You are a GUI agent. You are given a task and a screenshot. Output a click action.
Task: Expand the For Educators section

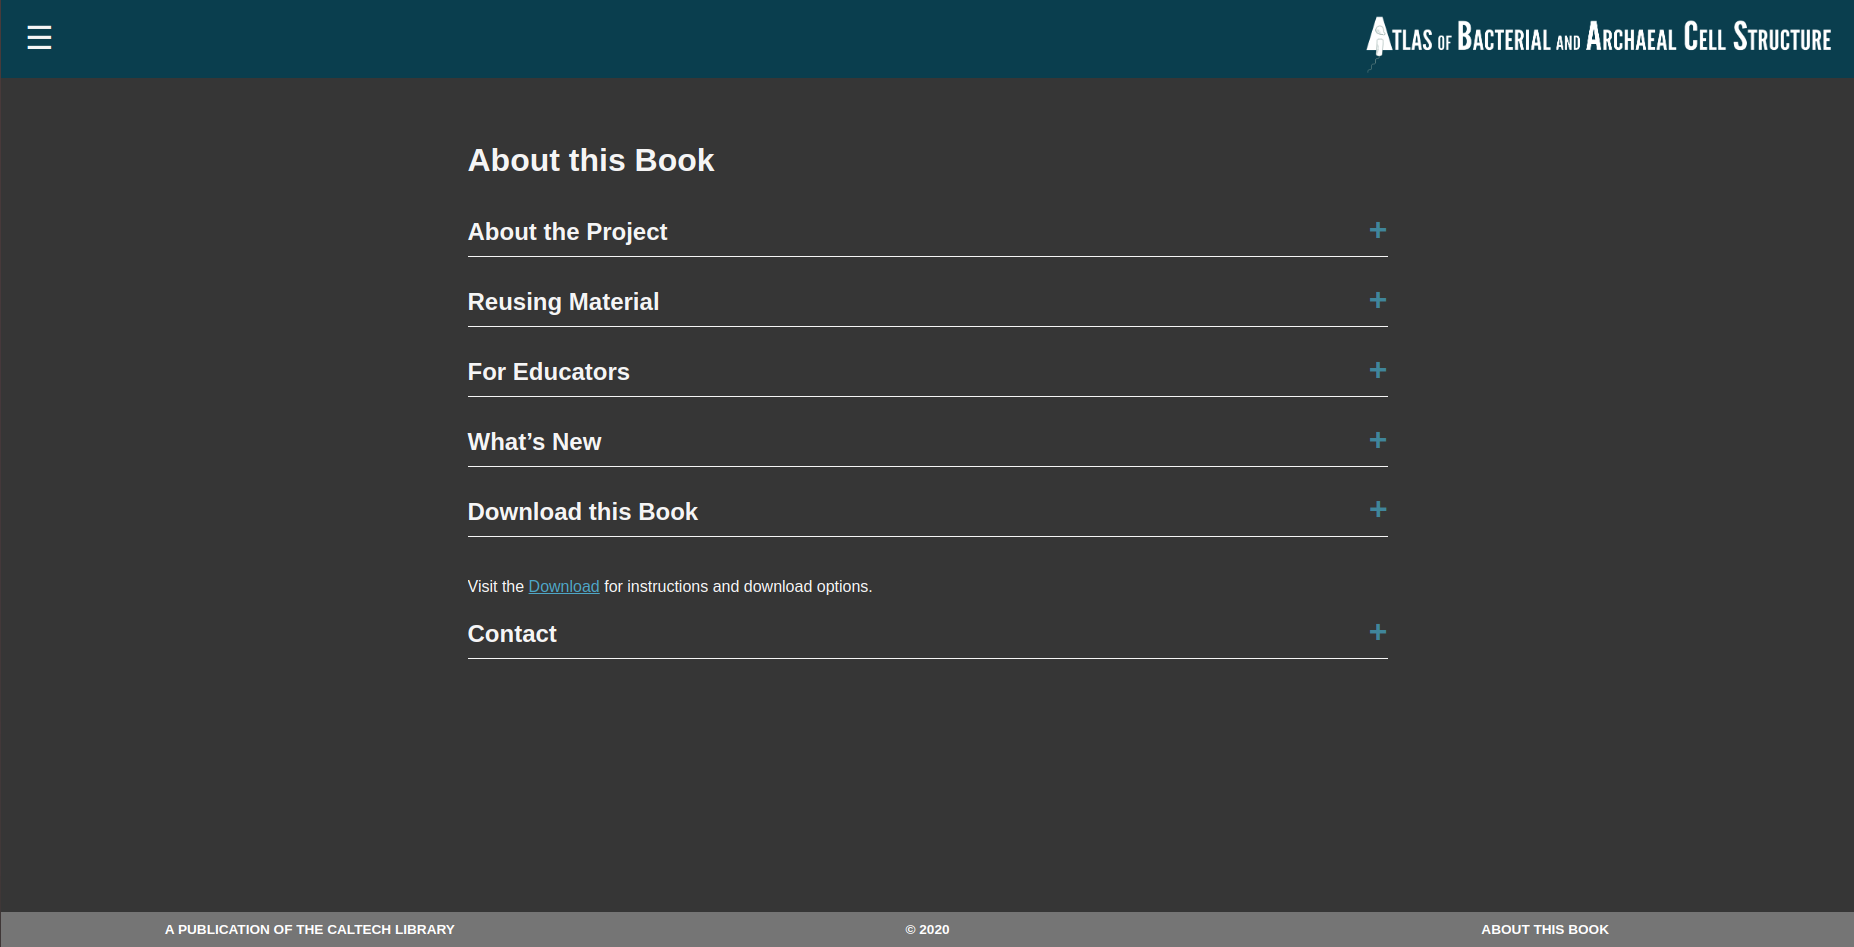(548, 371)
